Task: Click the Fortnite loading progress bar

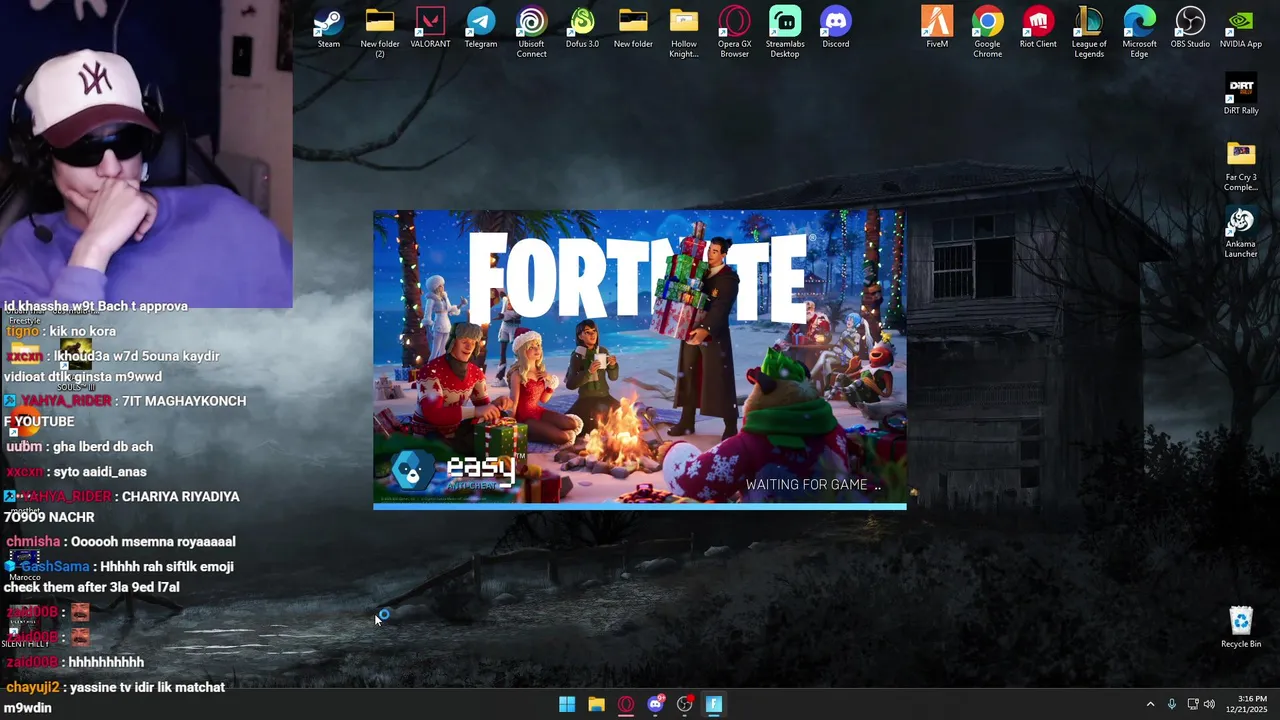Action: 640,506
